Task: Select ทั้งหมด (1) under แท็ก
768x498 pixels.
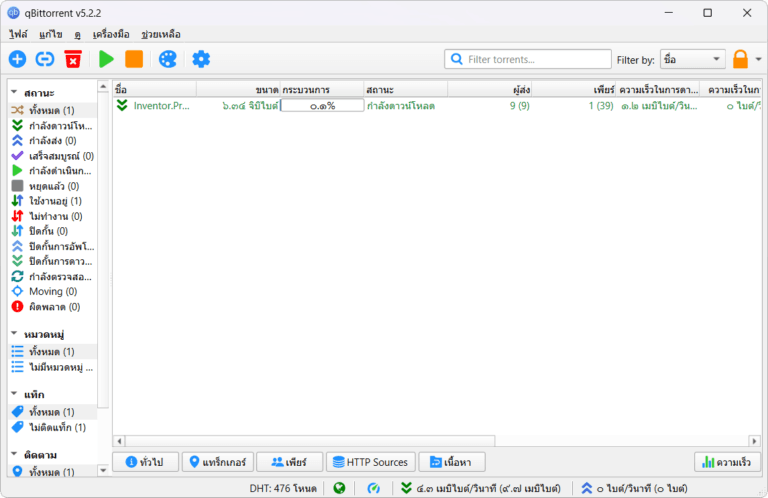Action: (52, 412)
